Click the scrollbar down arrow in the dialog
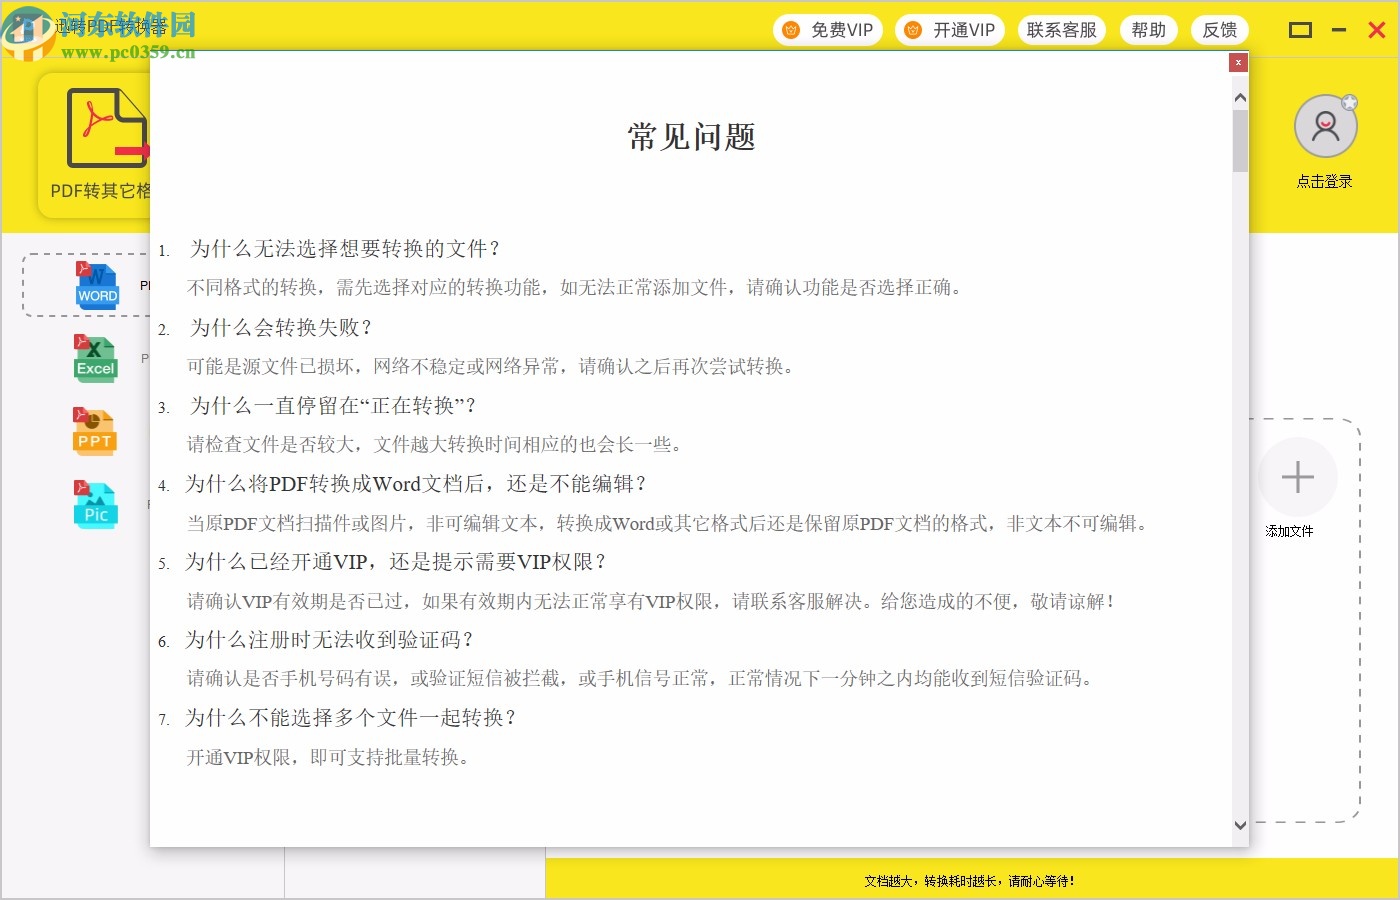 point(1240,826)
